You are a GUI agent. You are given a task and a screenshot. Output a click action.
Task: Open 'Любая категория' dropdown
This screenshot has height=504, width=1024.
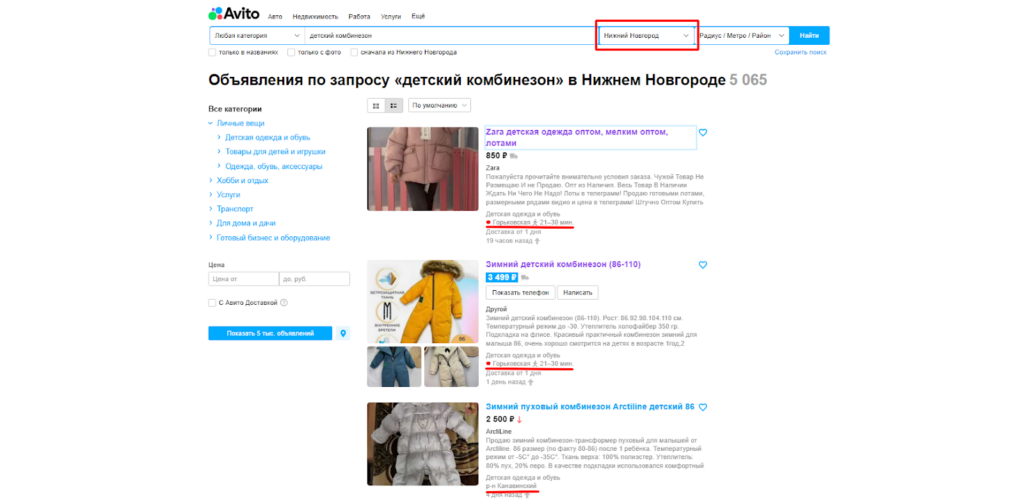tap(257, 35)
